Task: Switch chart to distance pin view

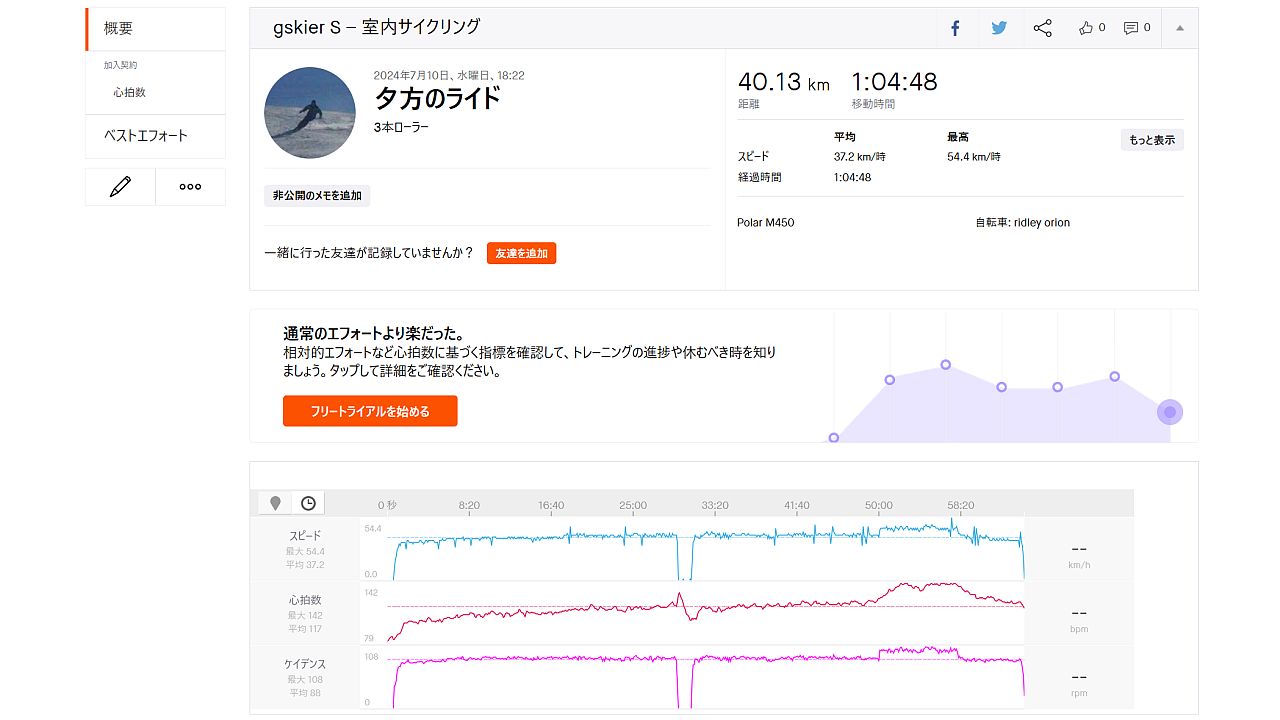Action: [275, 503]
